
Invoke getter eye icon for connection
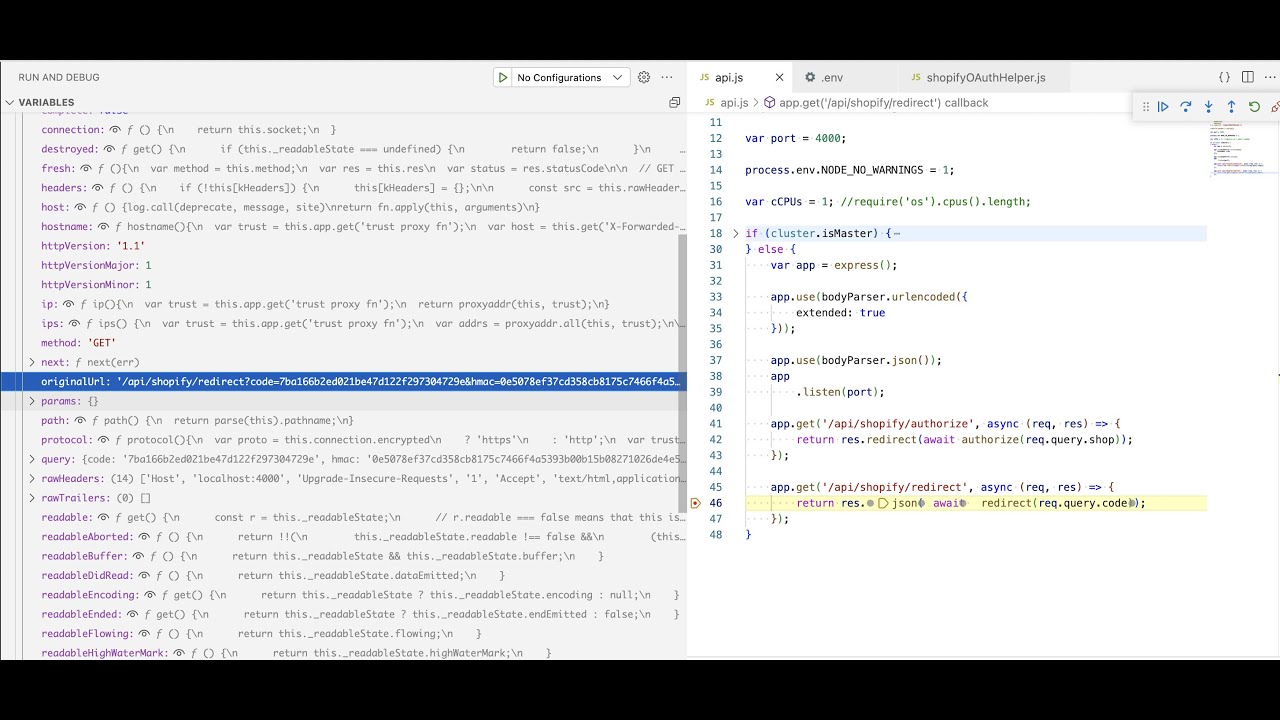point(115,130)
